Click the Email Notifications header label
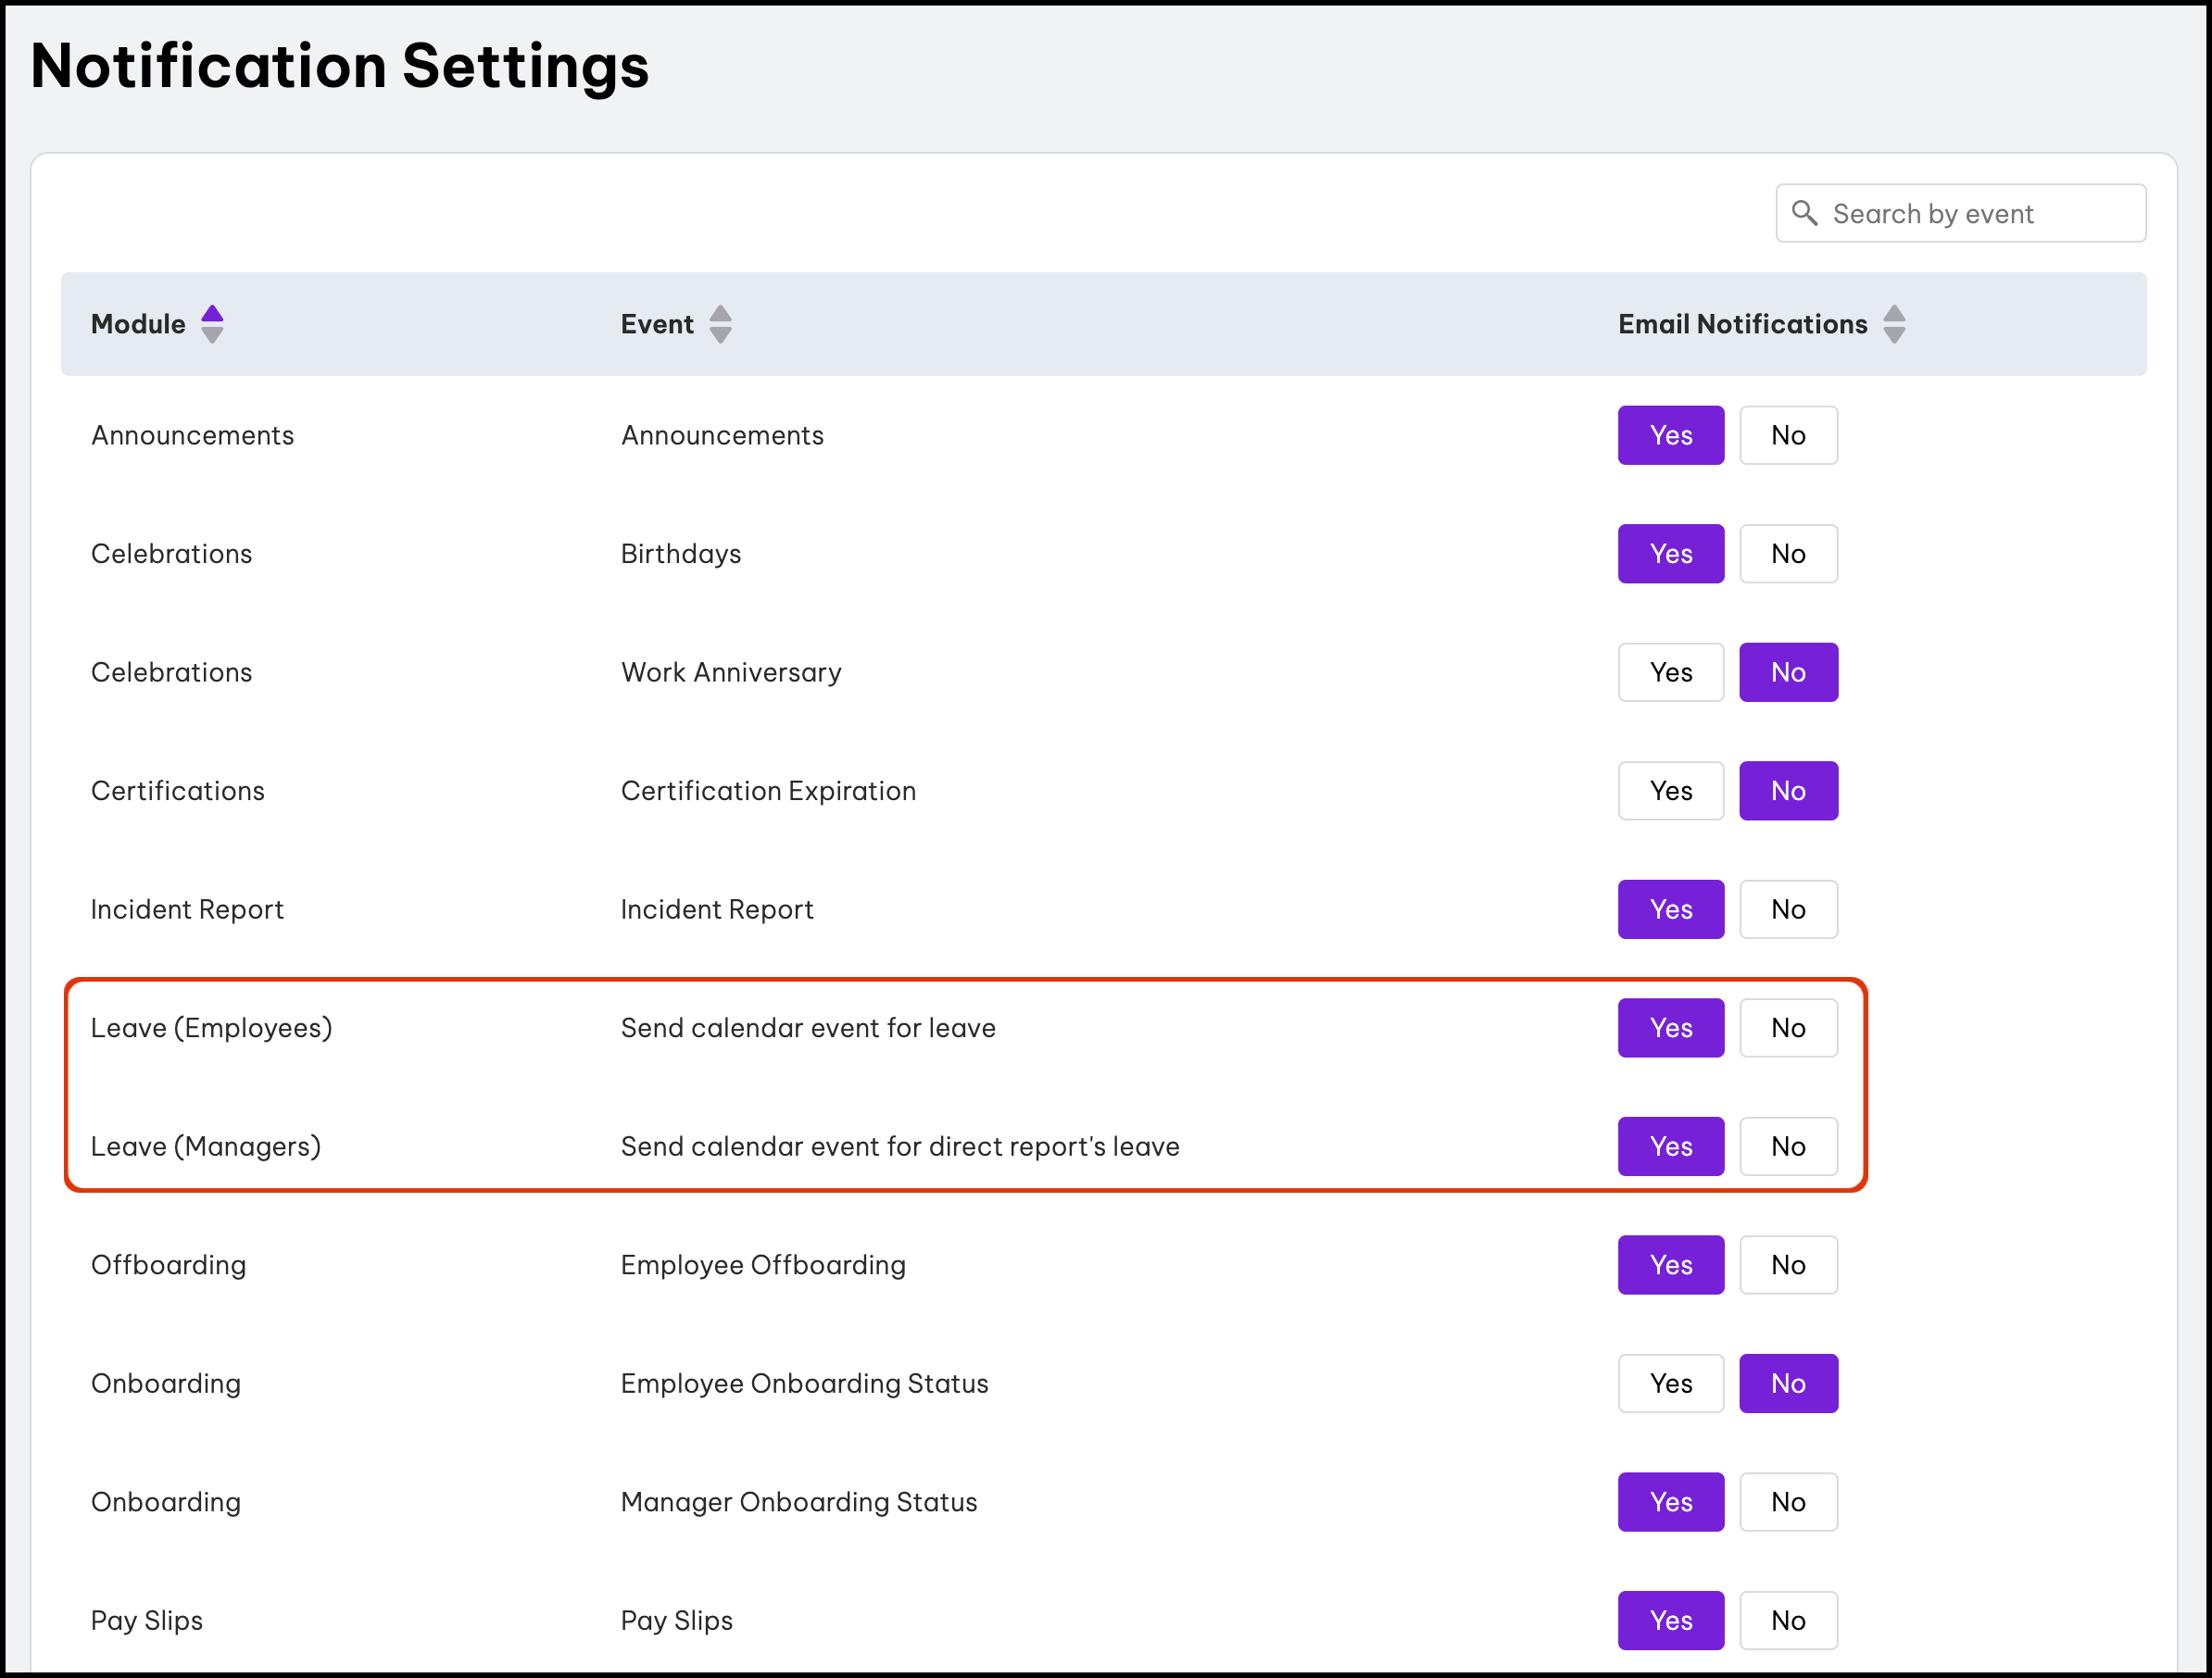Viewport: 2212px width, 1678px height. [x=1742, y=324]
